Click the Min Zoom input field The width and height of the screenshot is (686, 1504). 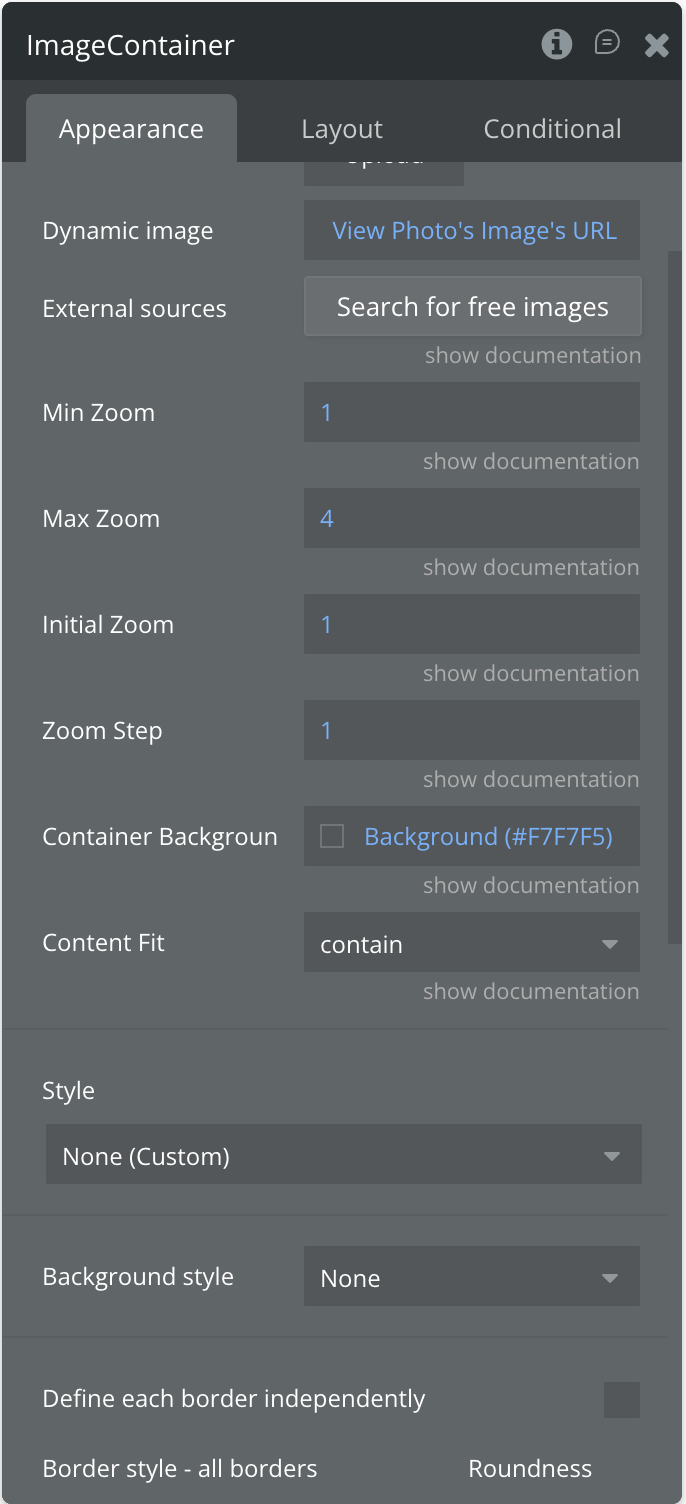click(472, 413)
